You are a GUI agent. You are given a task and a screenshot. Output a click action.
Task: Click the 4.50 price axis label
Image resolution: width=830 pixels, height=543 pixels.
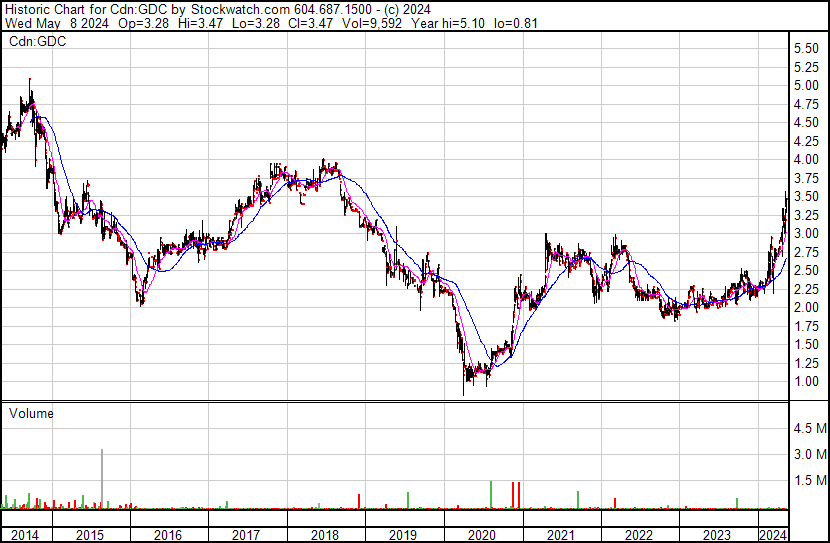pos(806,122)
